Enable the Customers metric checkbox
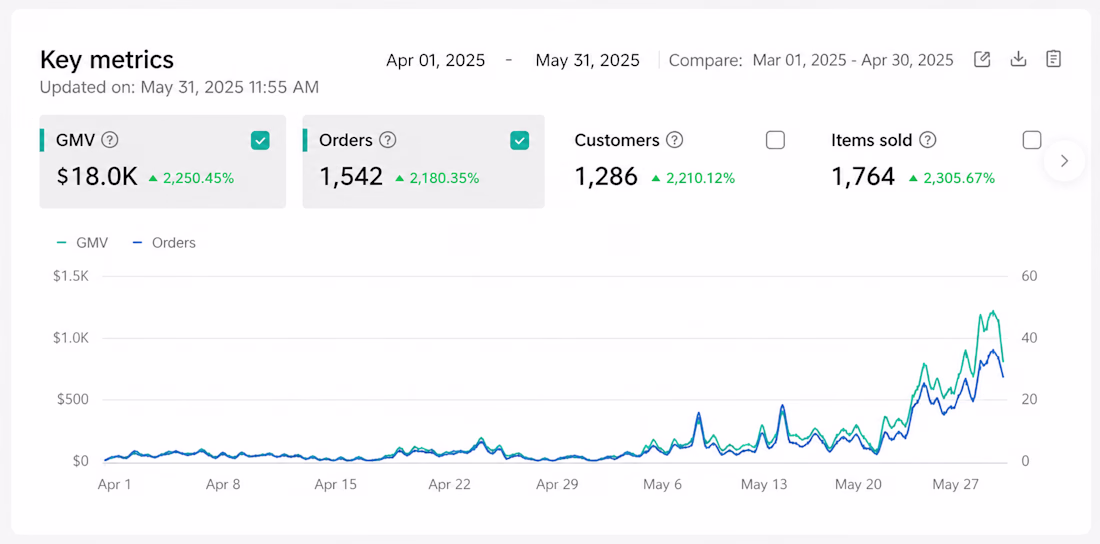The width and height of the screenshot is (1100, 544). [x=775, y=140]
